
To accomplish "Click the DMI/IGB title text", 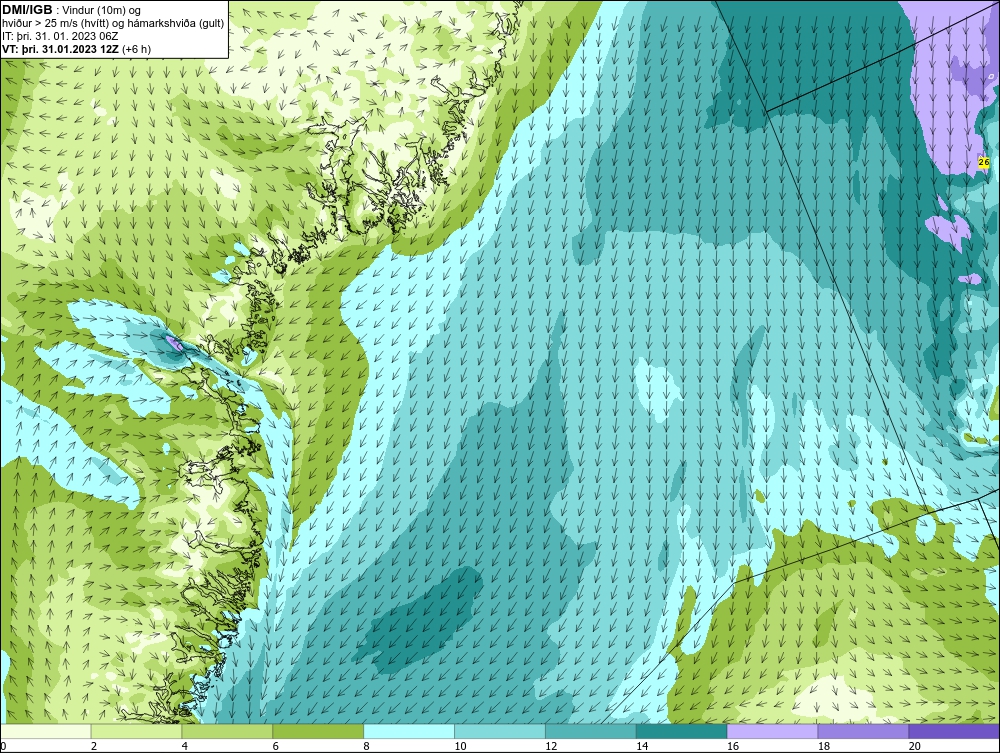I will pos(27,10).
